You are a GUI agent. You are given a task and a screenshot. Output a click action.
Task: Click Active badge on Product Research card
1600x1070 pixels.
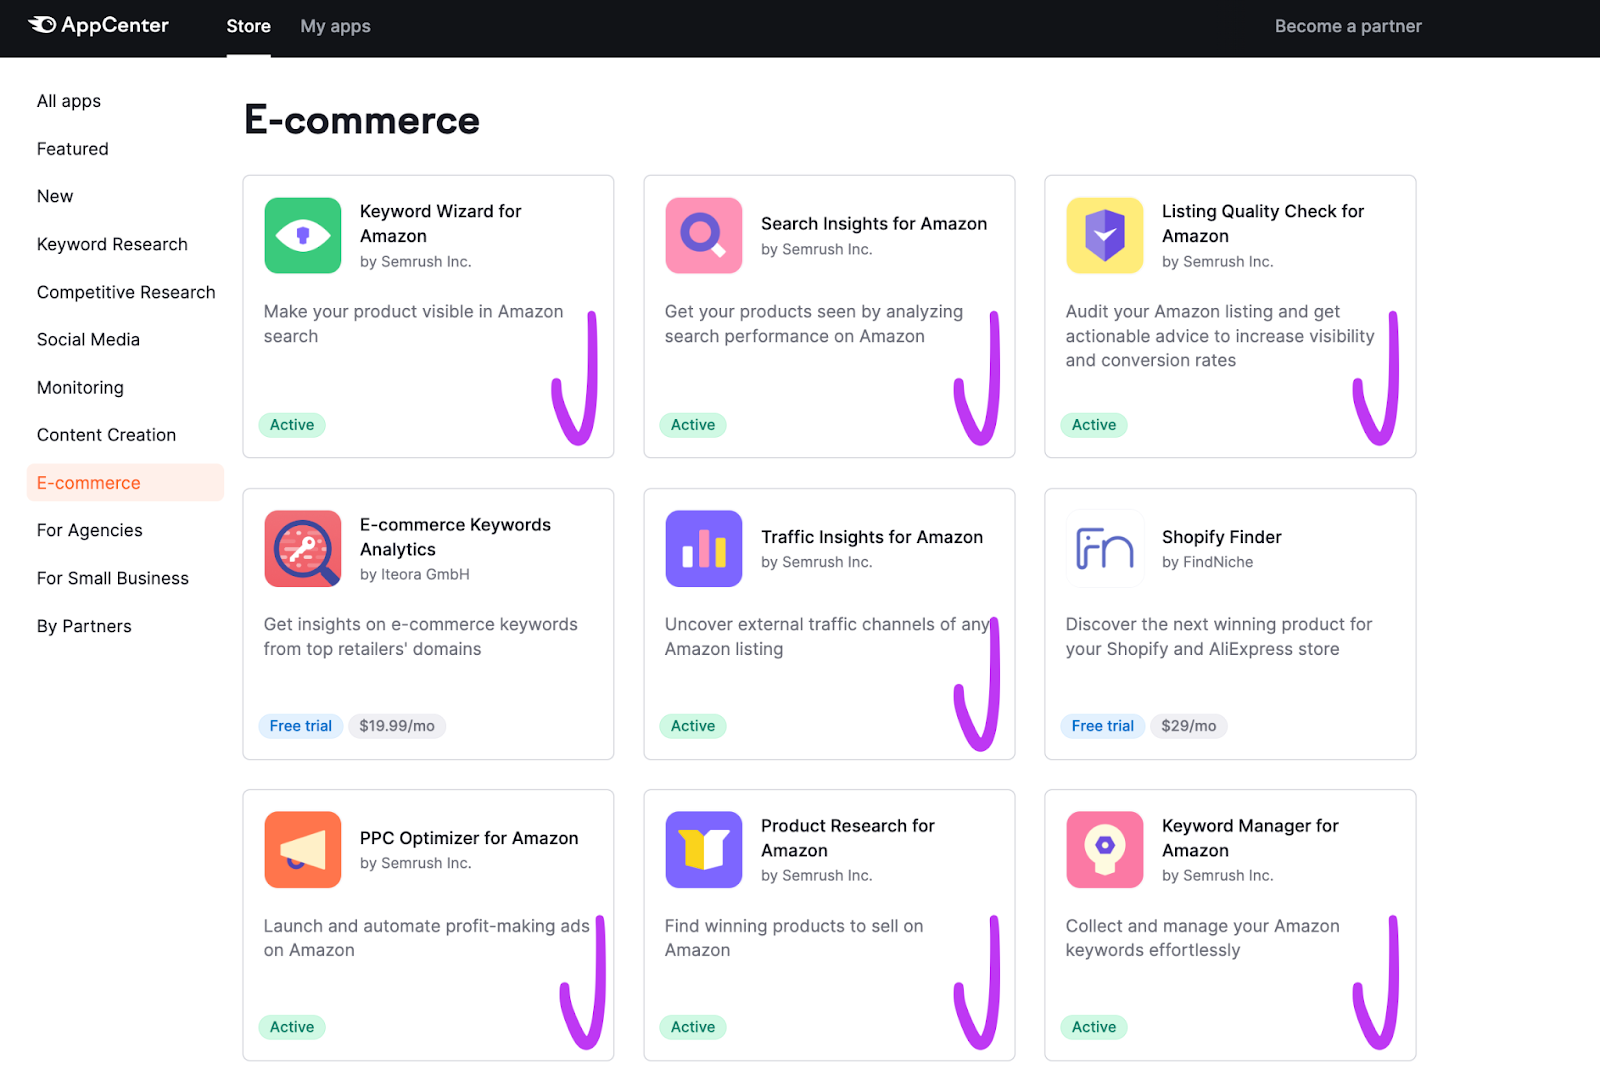pyautogui.click(x=693, y=1027)
